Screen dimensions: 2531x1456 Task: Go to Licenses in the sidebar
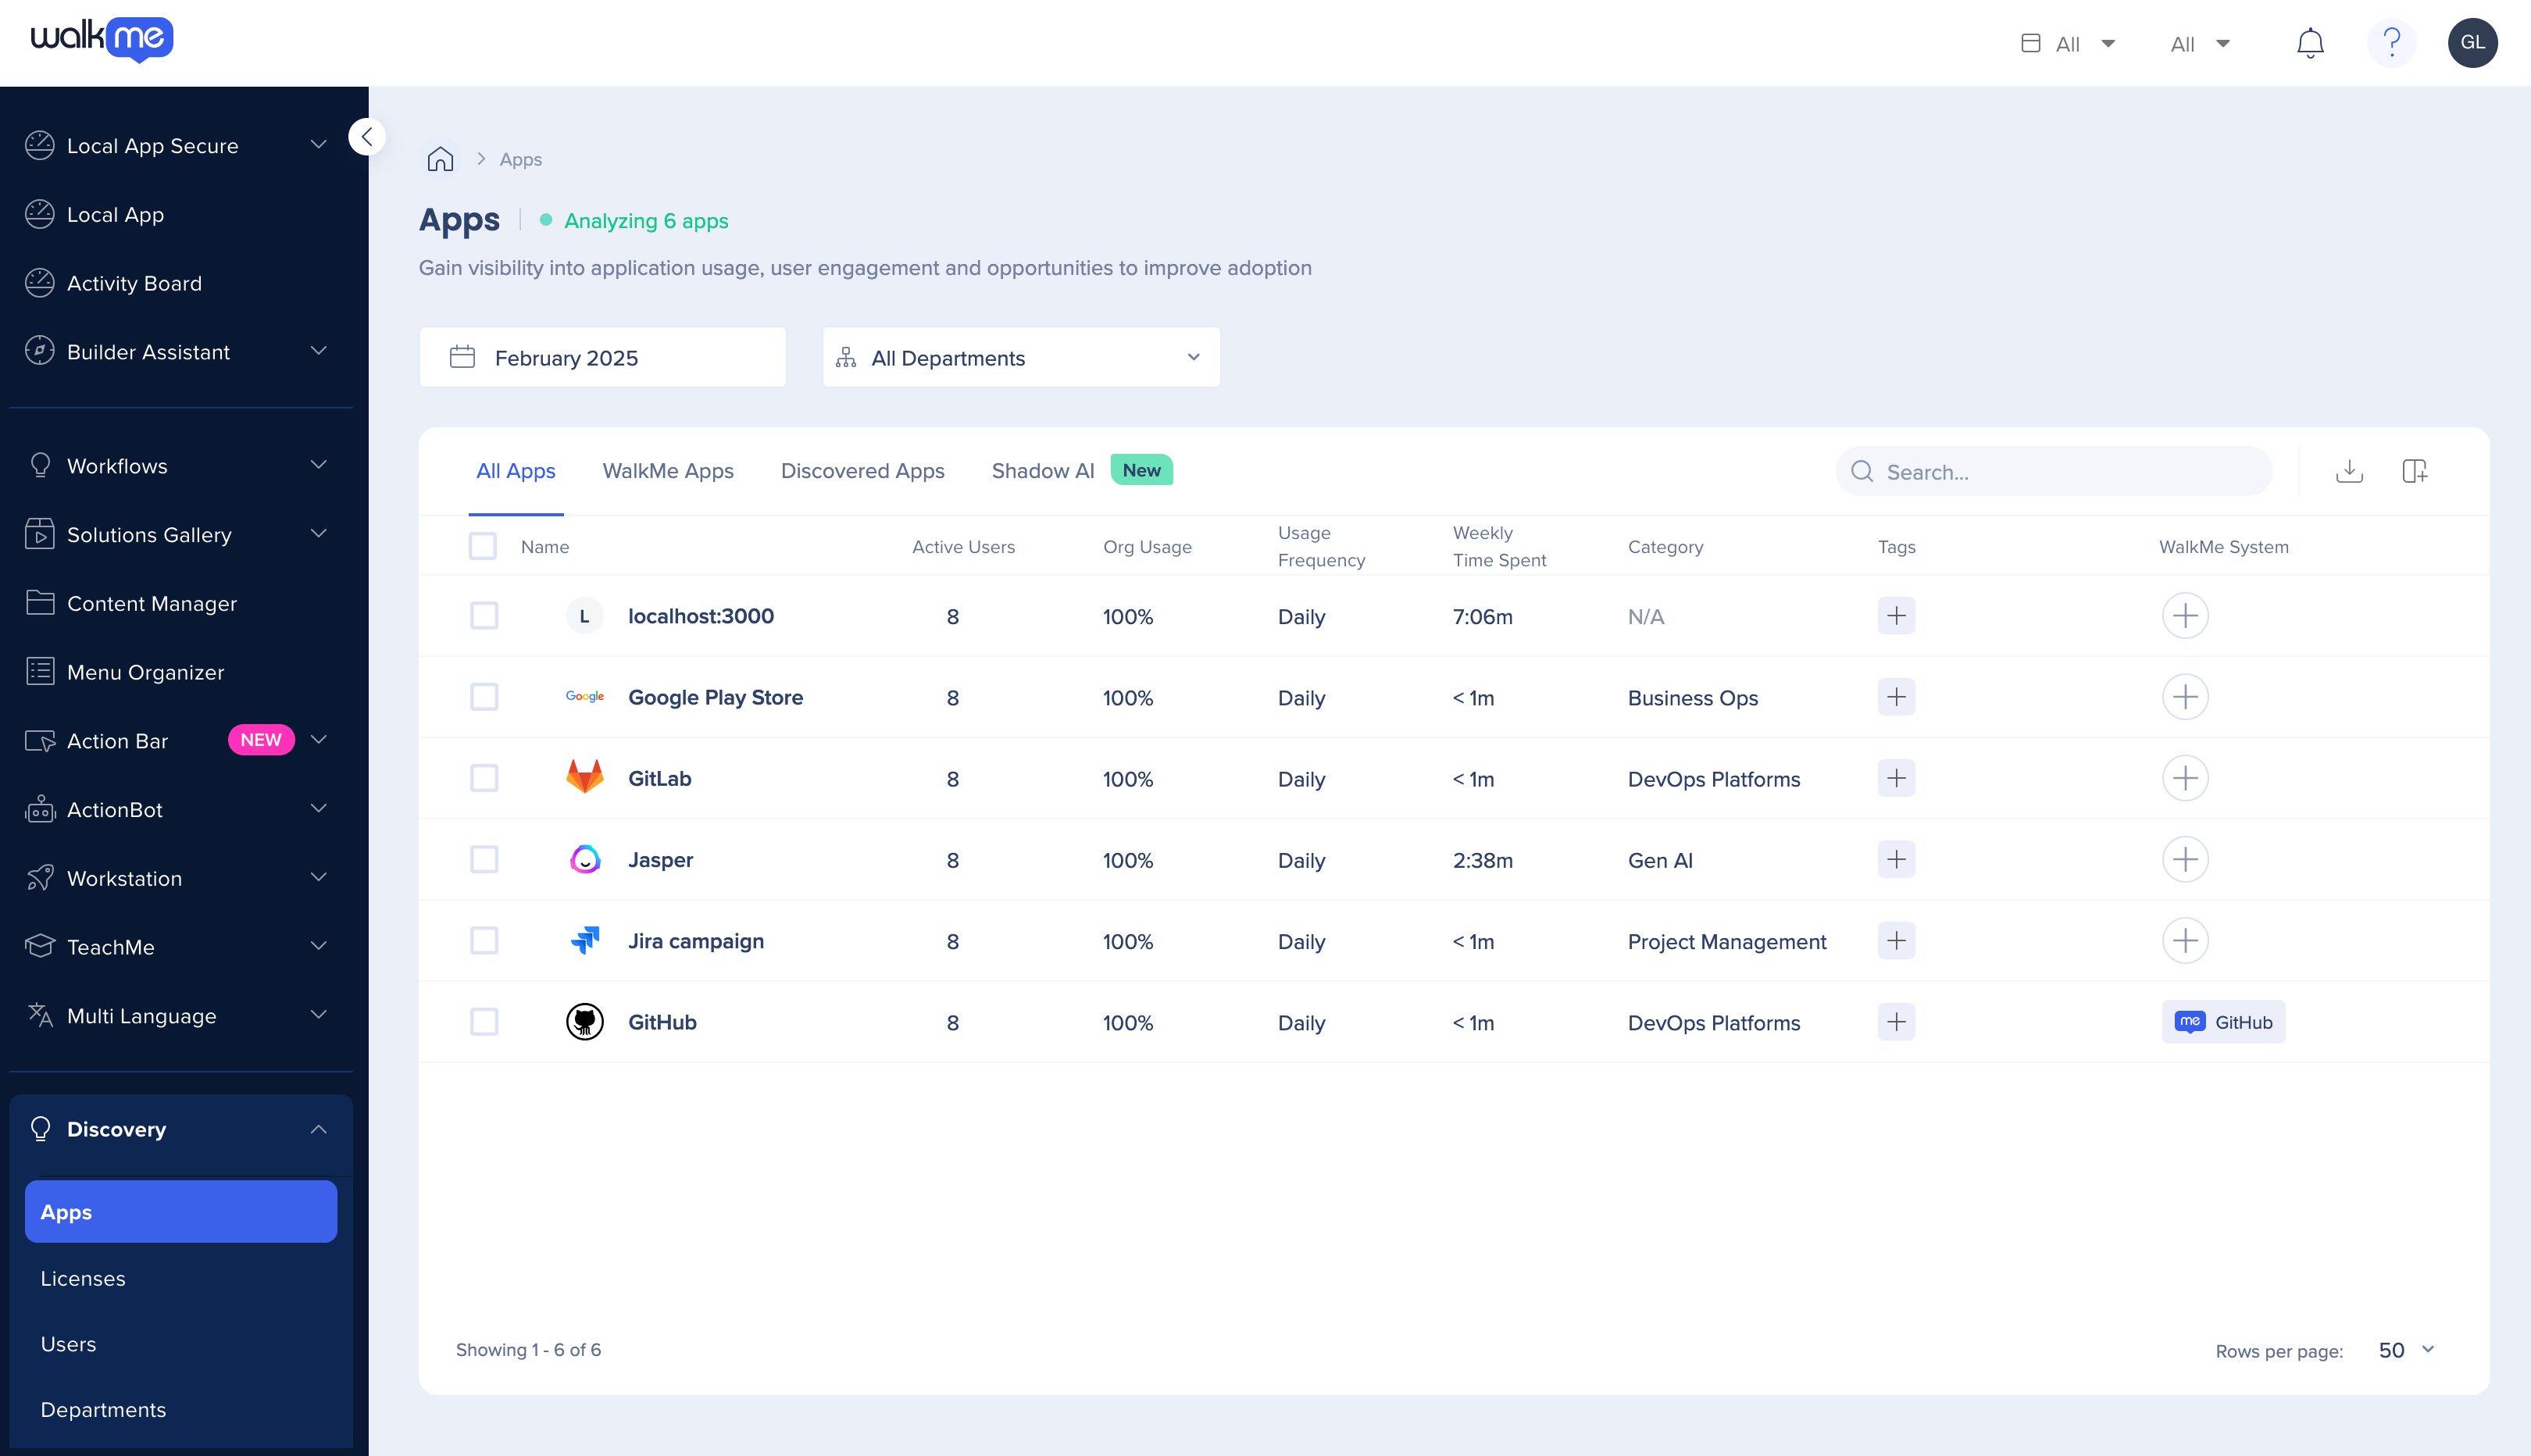(x=83, y=1278)
